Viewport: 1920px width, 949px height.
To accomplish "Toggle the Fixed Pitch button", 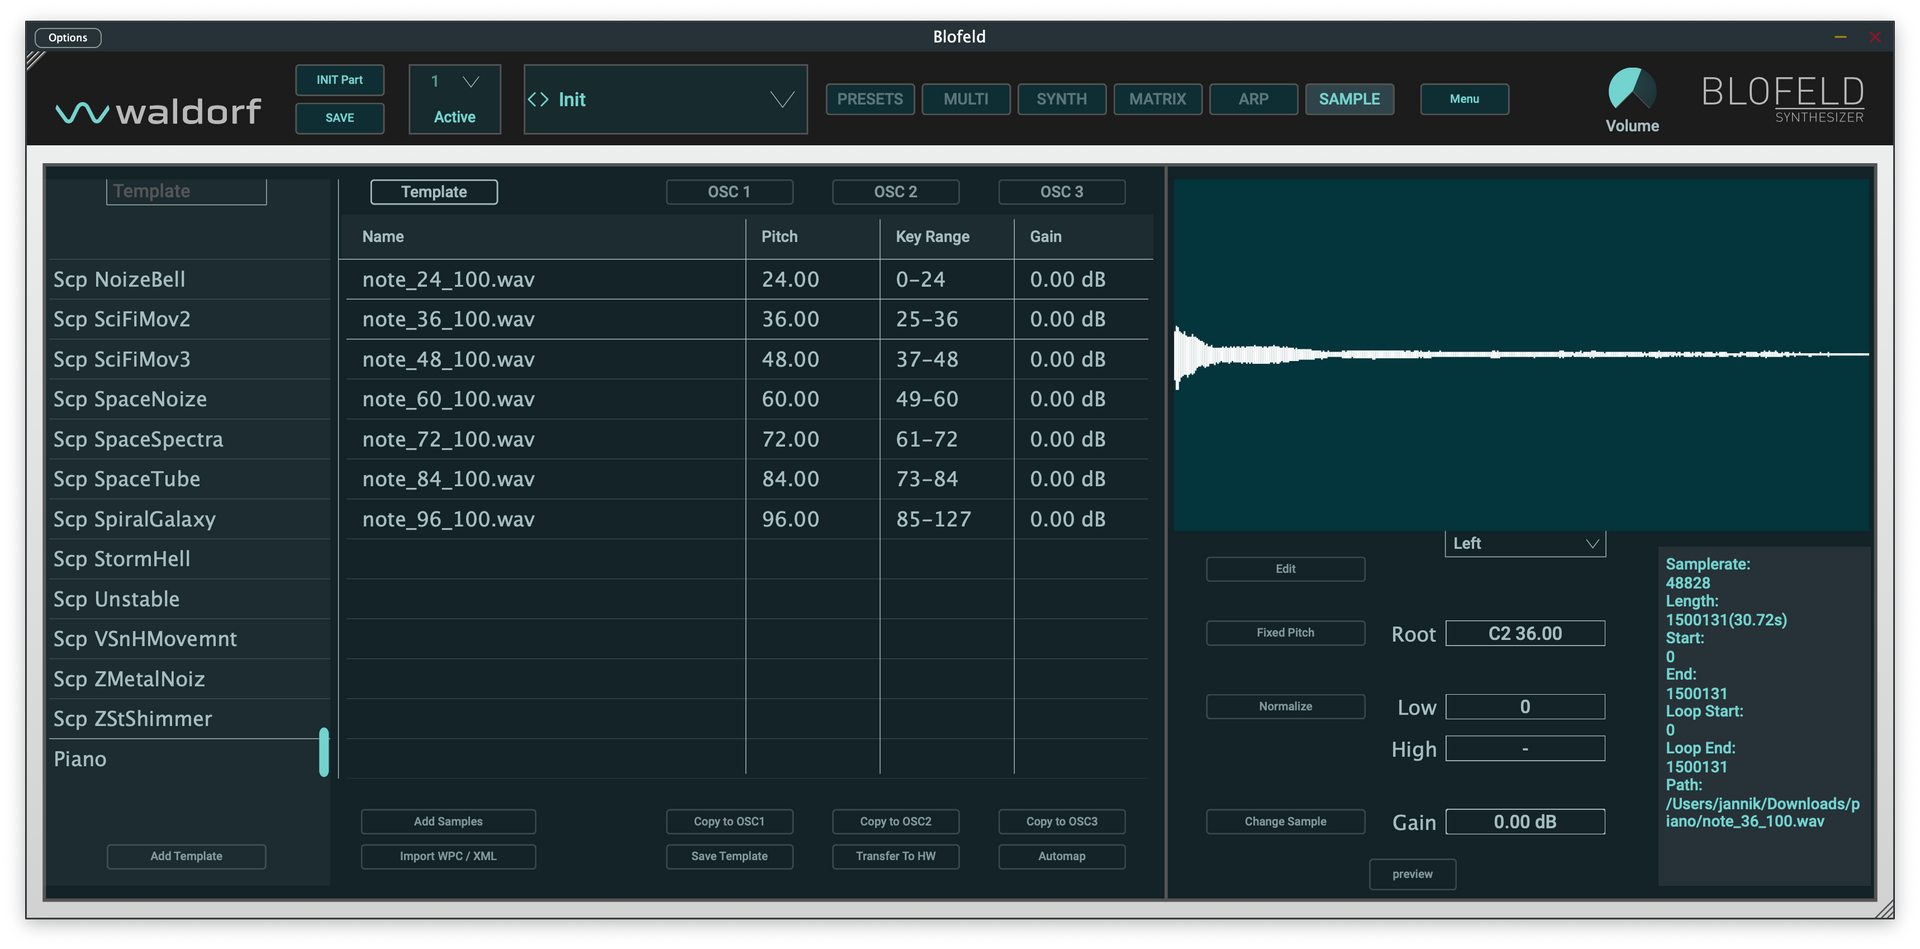I will 1286,633.
